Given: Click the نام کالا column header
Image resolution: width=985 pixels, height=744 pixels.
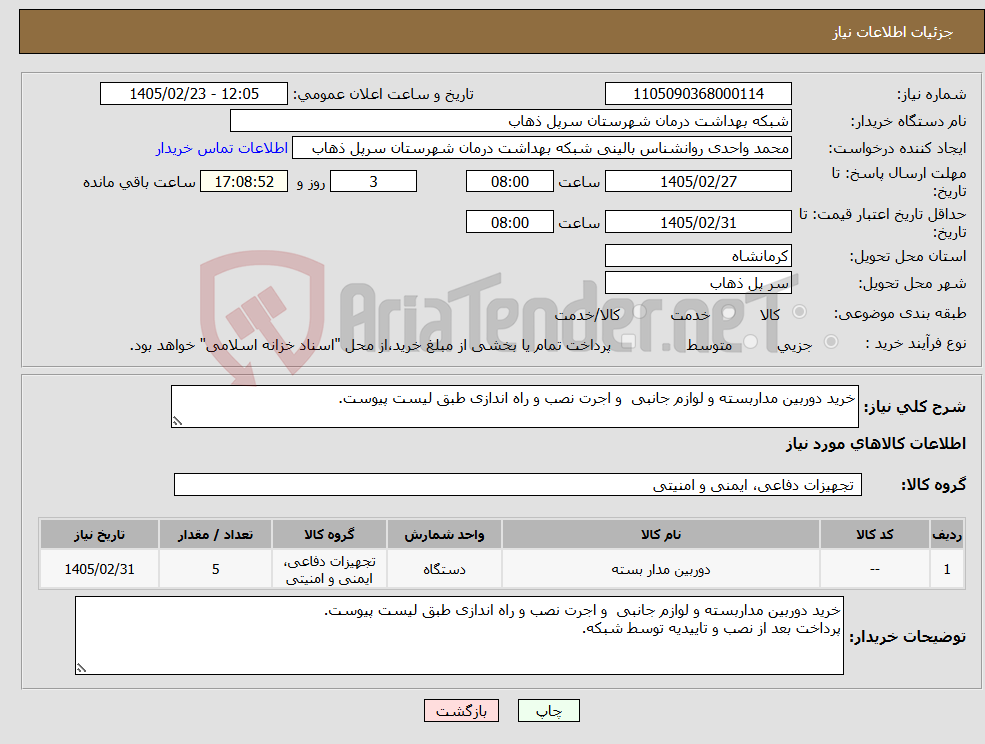Looking at the screenshot, I should click(x=661, y=534).
